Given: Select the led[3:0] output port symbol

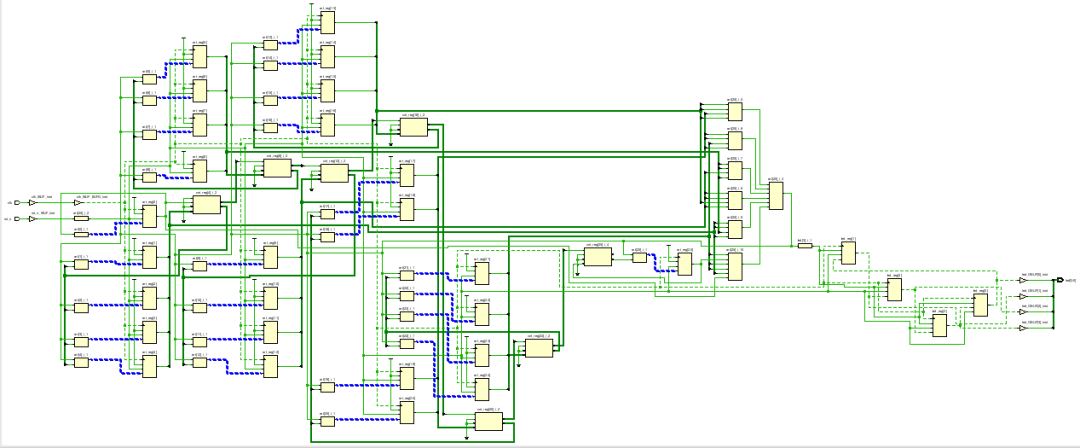Looking at the screenshot, I should (x=1059, y=282).
